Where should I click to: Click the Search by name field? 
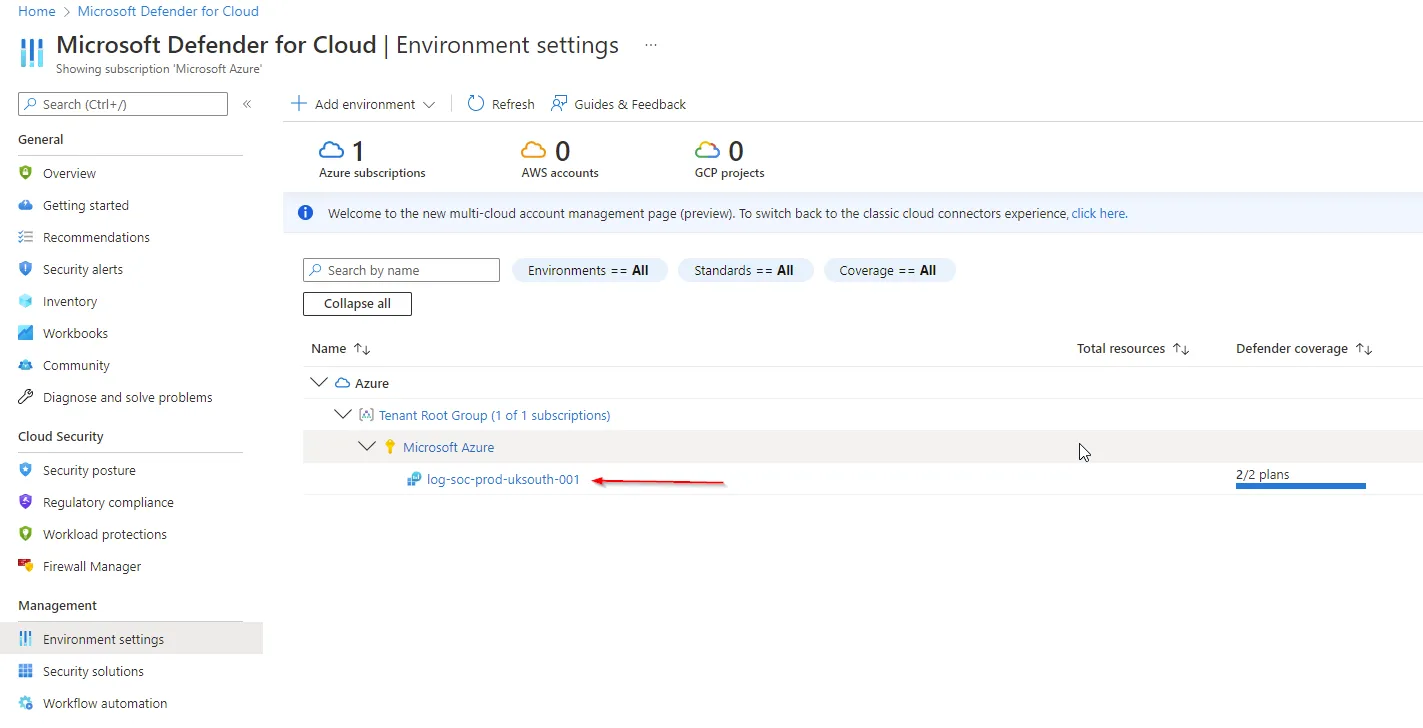(x=401, y=270)
